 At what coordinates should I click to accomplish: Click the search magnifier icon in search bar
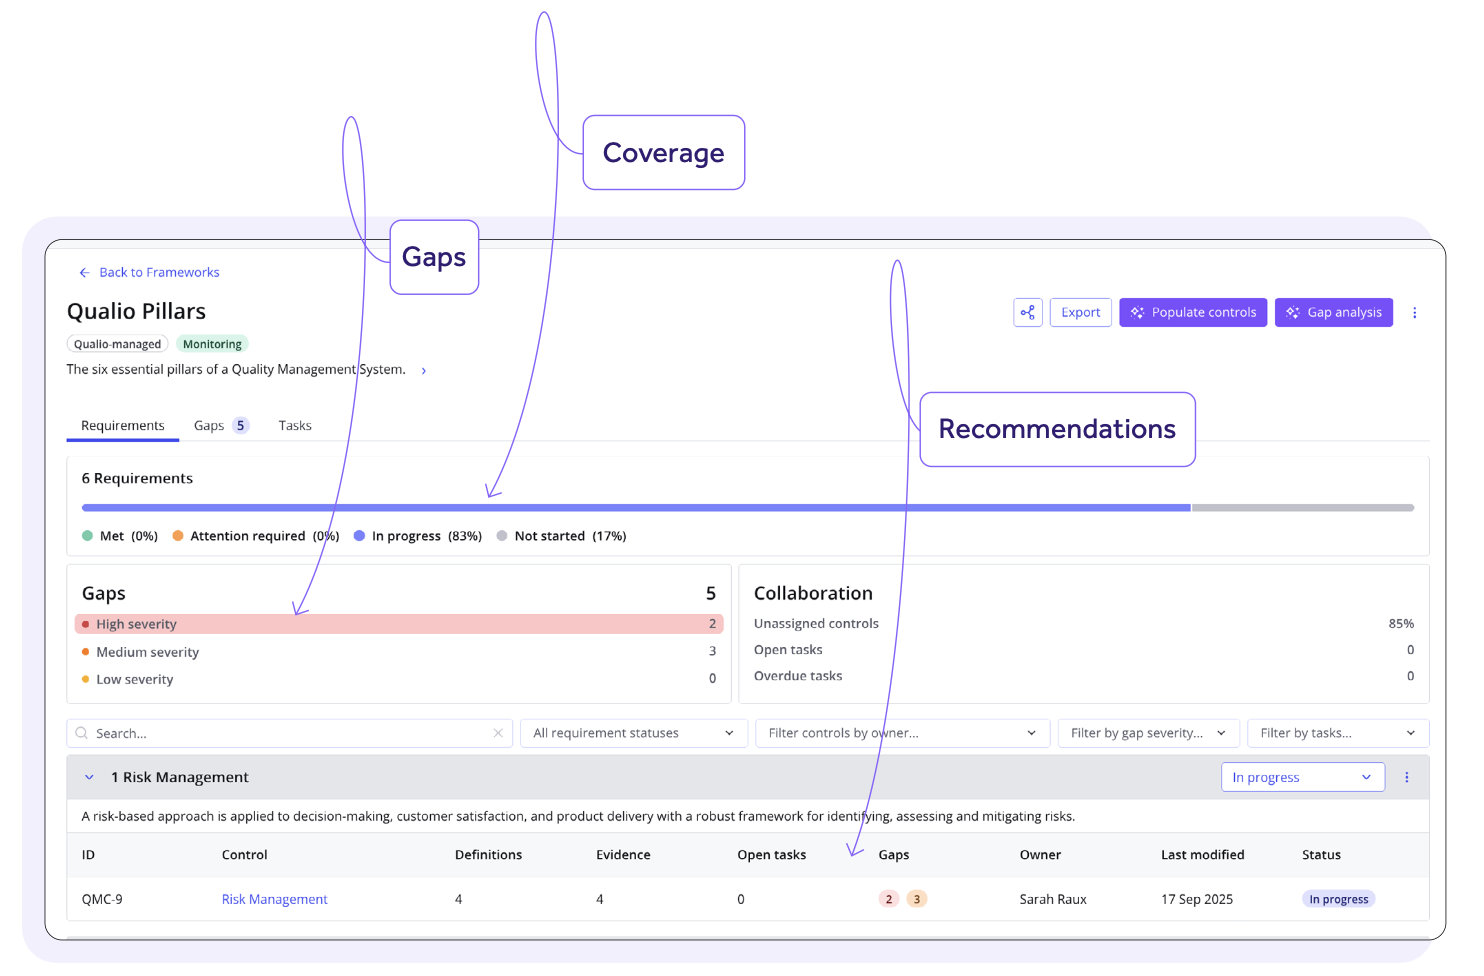coord(82,733)
